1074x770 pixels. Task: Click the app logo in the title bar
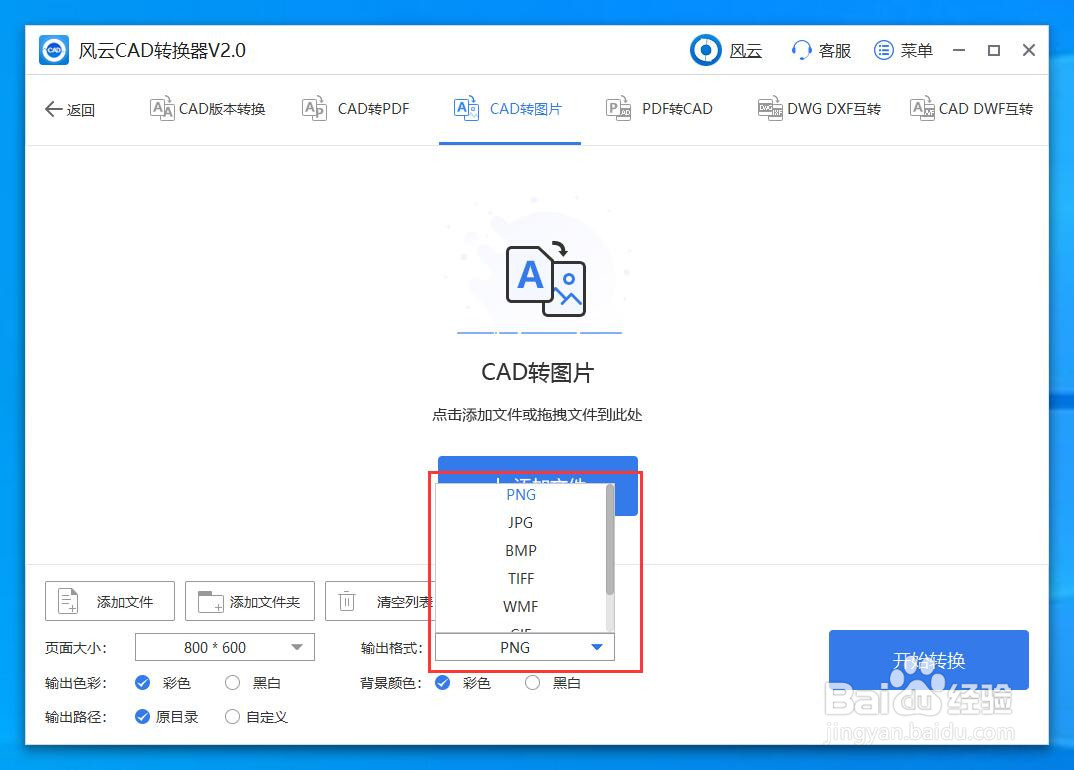pyautogui.click(x=53, y=49)
